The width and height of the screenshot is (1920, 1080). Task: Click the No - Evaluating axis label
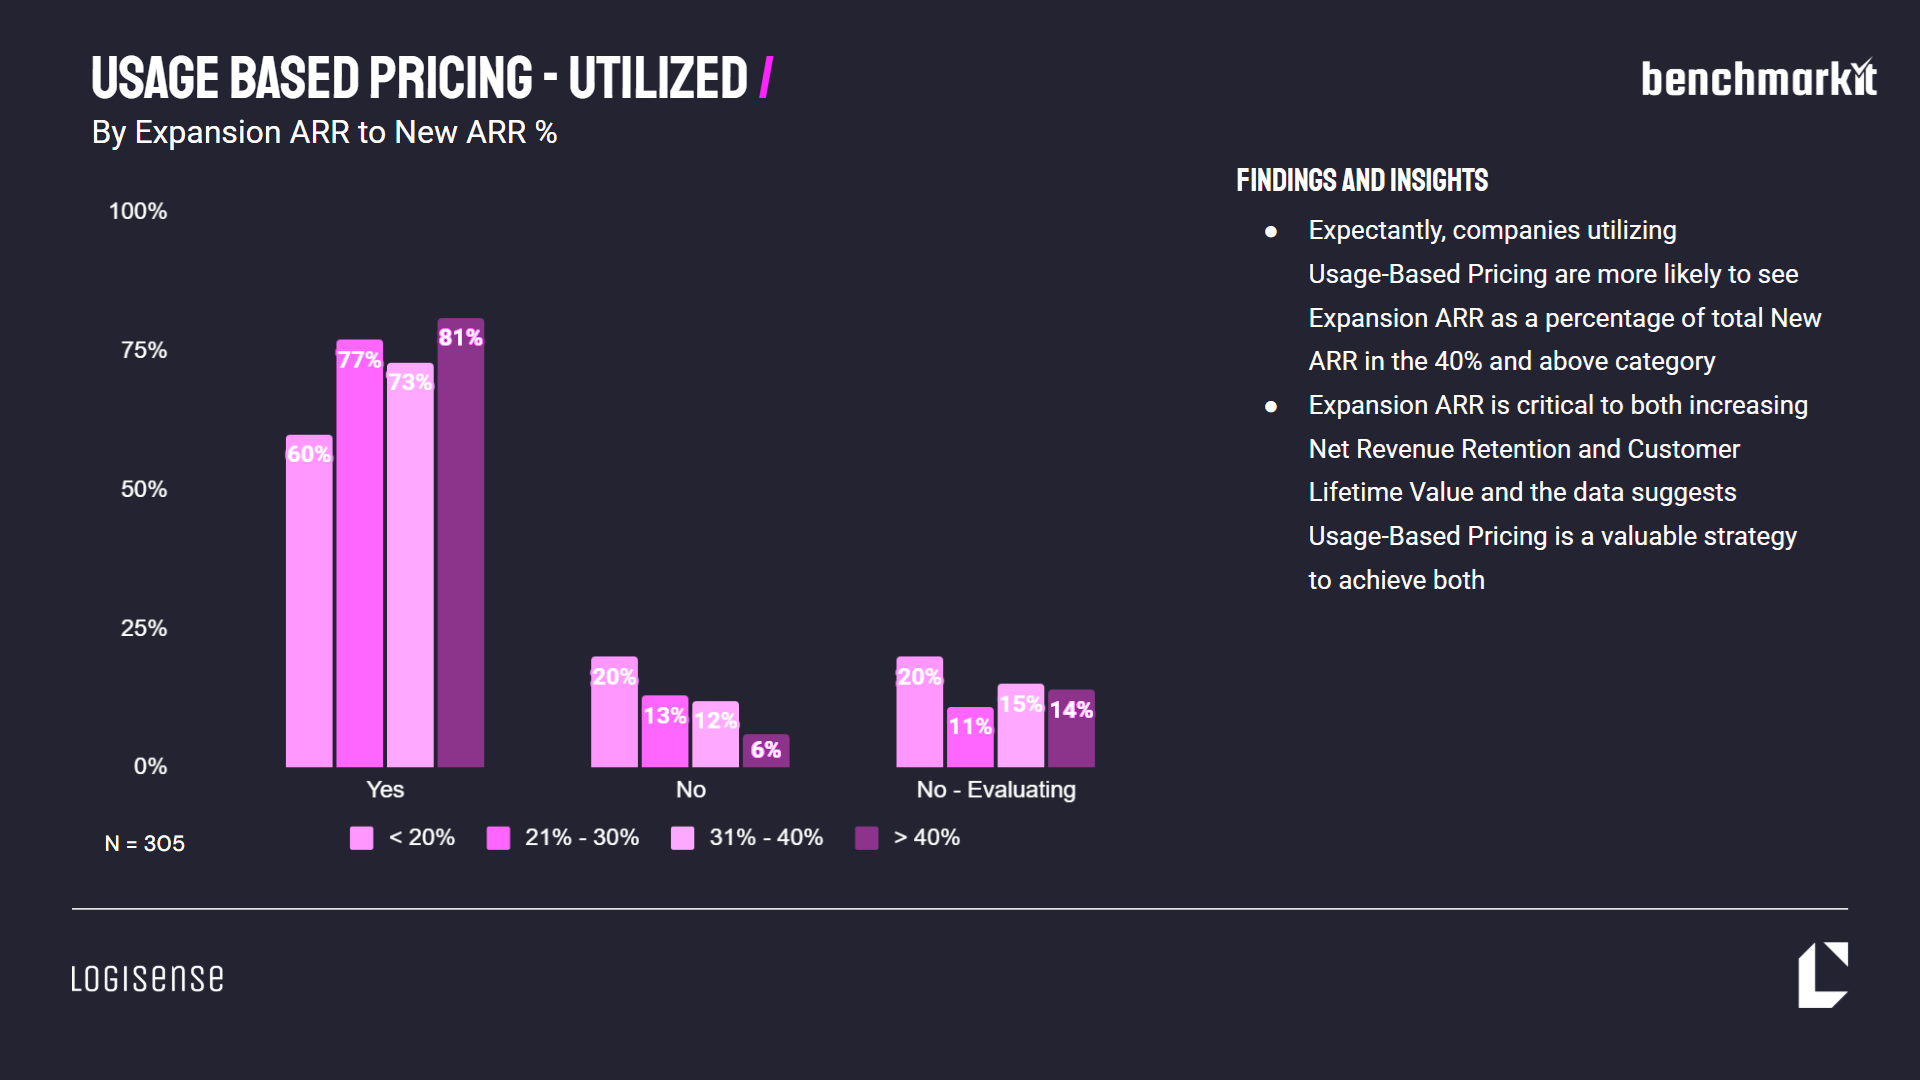pyautogui.click(x=996, y=790)
